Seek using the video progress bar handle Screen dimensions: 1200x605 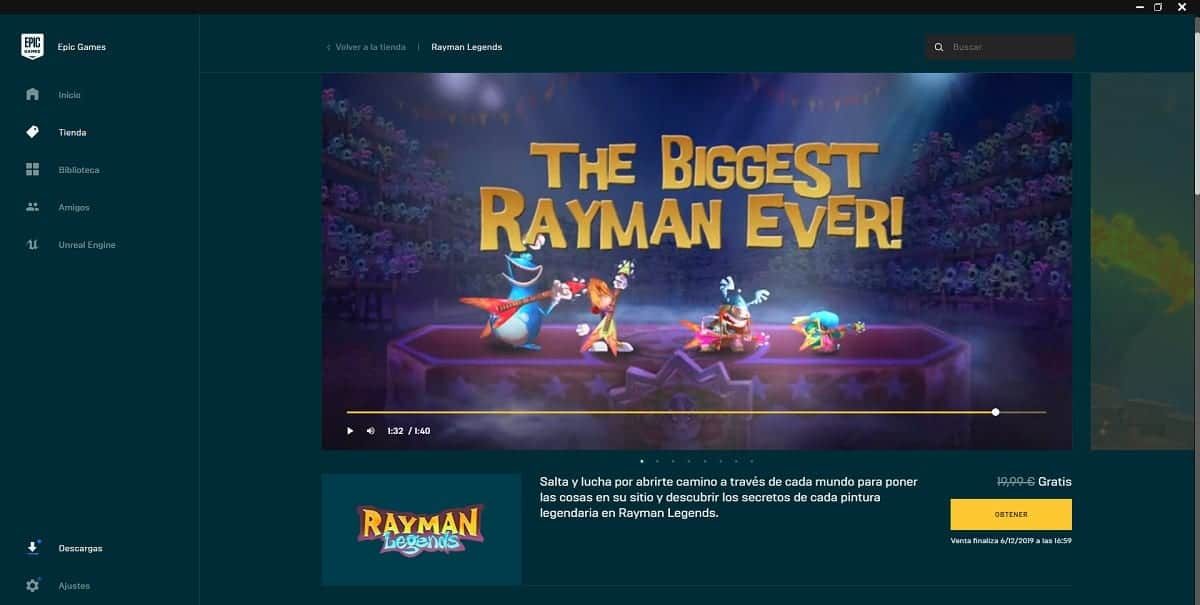tap(995, 412)
